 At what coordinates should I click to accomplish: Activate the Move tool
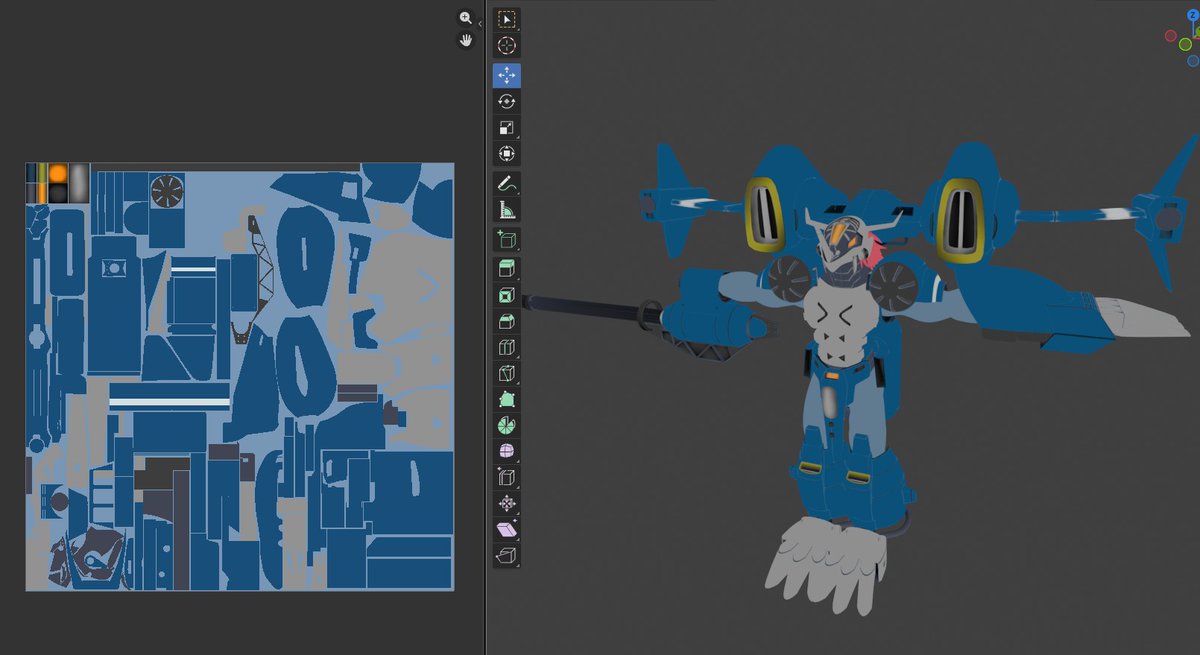[x=507, y=75]
